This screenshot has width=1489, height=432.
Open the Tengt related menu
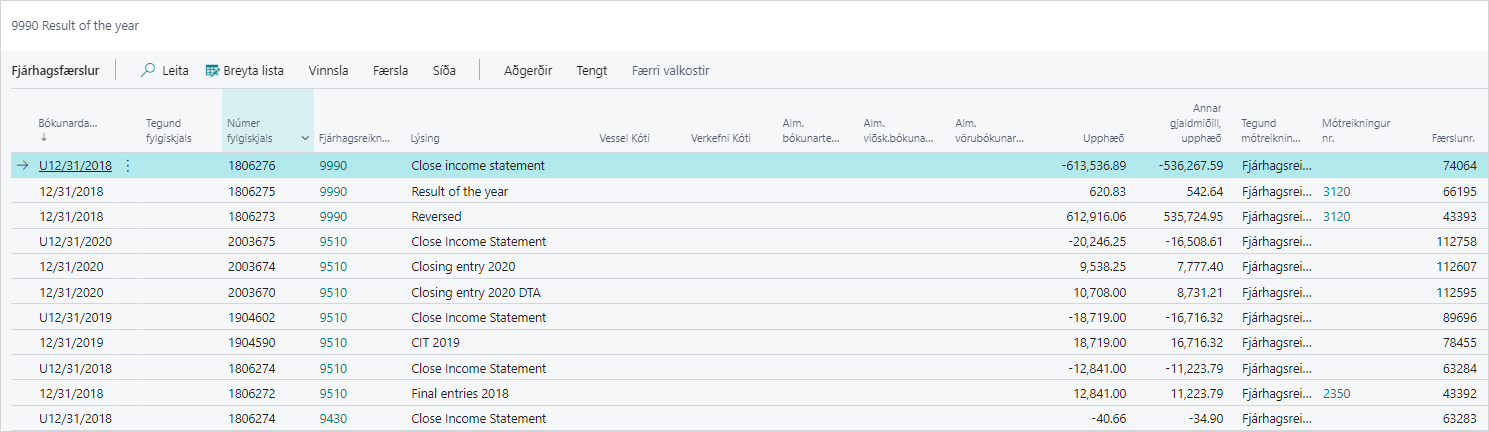[x=591, y=71]
